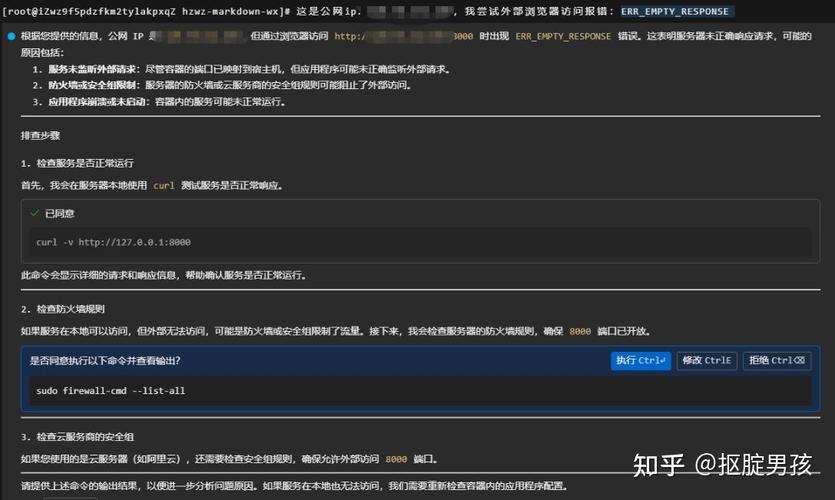Viewport: 835px width, 500px height.
Task: Click the 拒绝 button
Action: [x=777, y=361]
